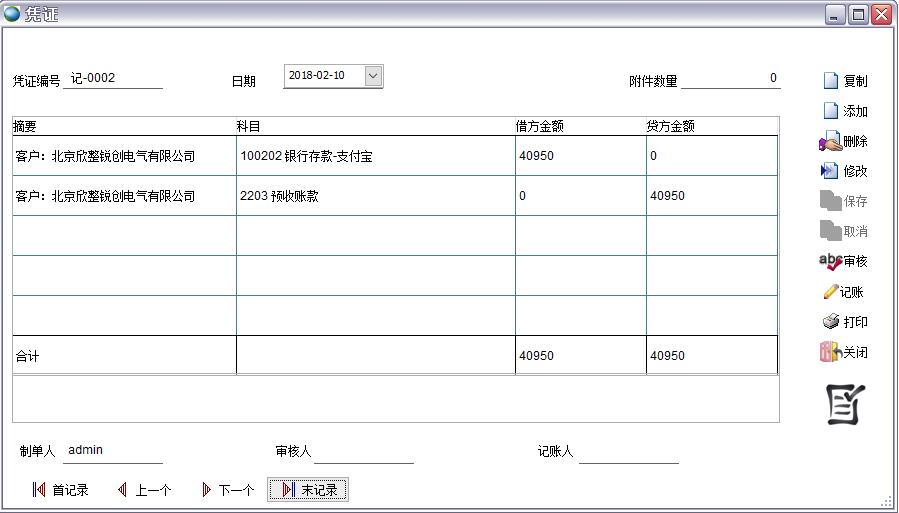
Task: Close the voucher using 关闭 icon
Action: pos(829,352)
